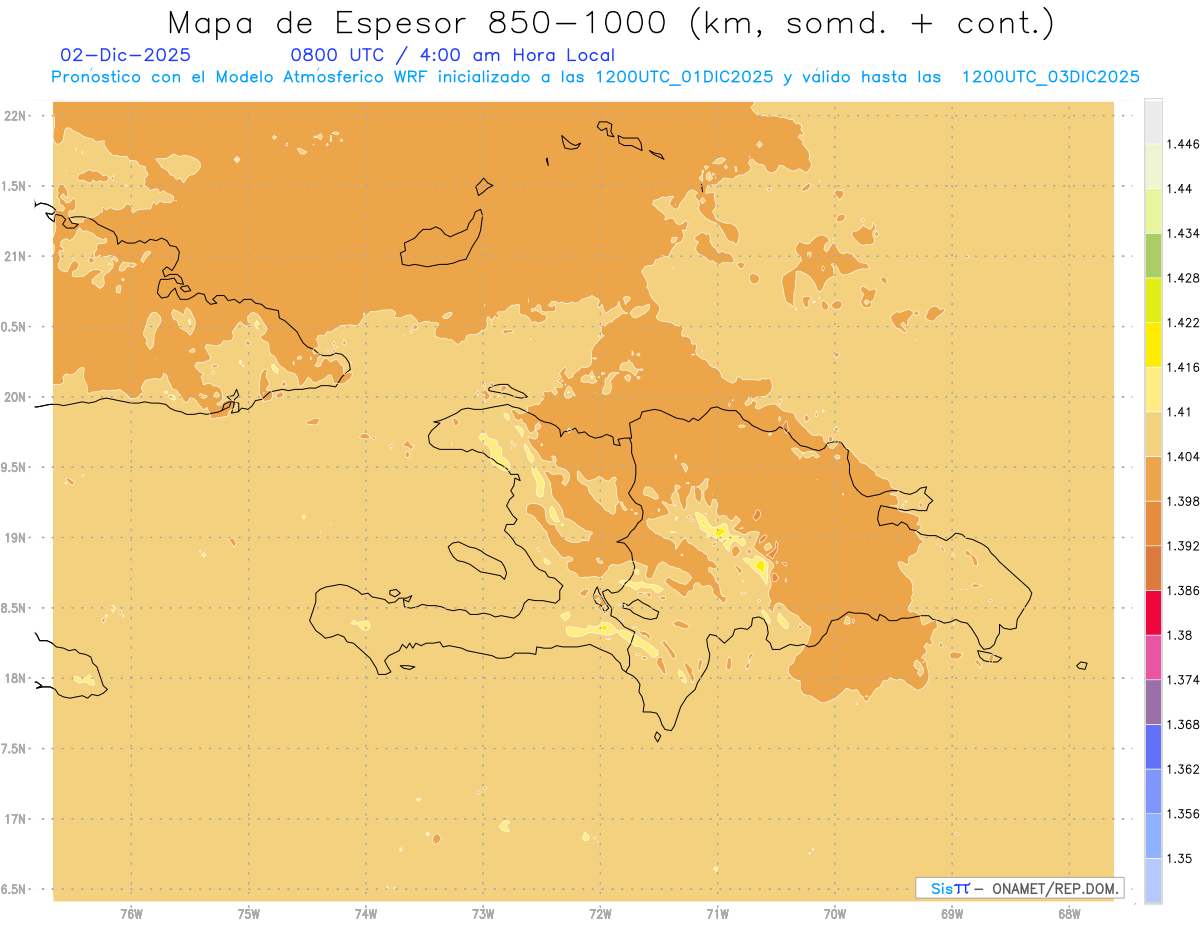Pick the orange swatch between 1.404 and 1.398
The width and height of the screenshot is (1200, 927).
pos(1153,478)
